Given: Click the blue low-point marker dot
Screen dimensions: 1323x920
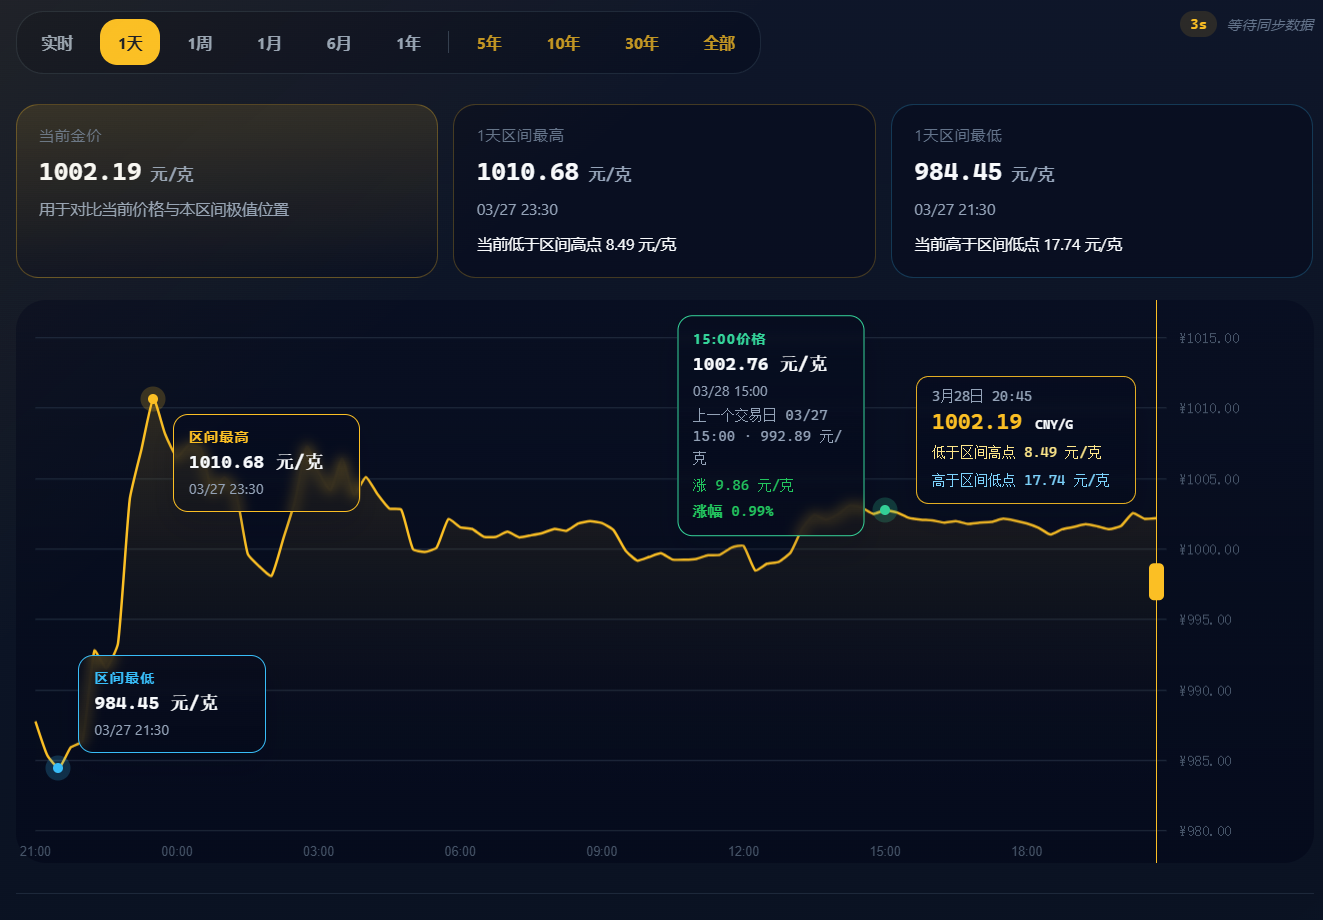Looking at the screenshot, I should pos(57,768).
